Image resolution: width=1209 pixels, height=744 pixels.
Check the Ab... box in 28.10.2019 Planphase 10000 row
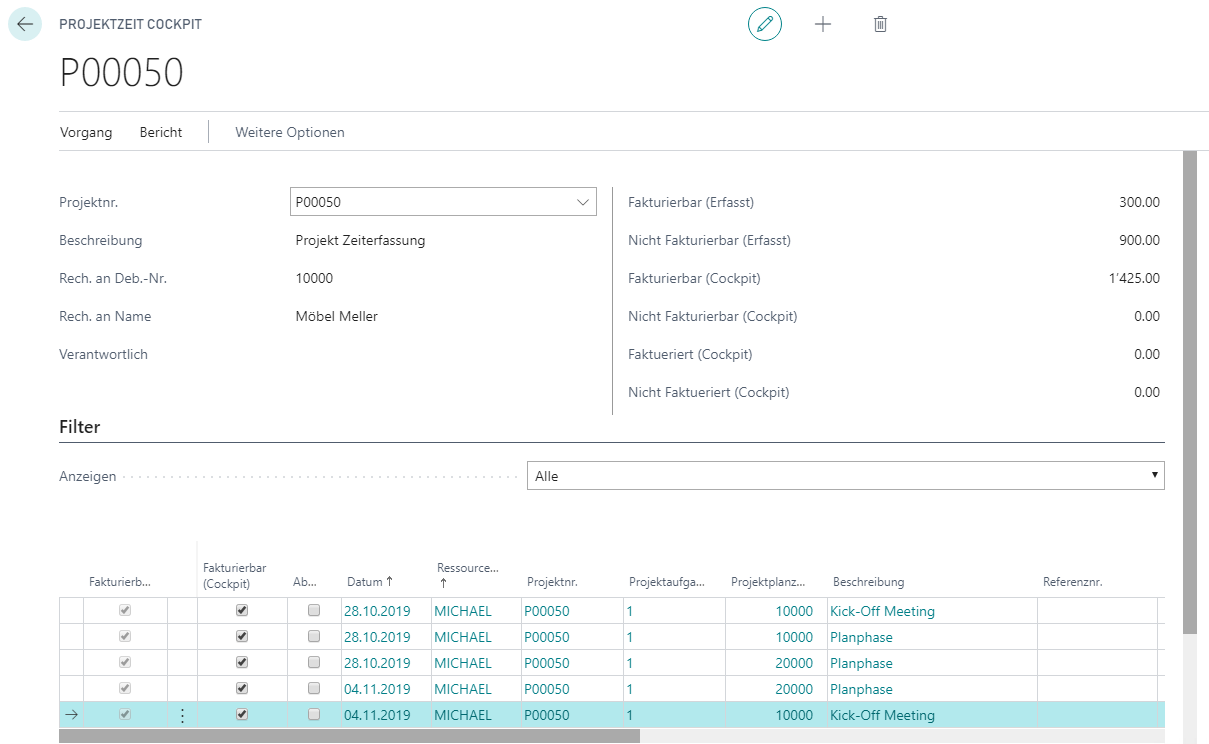(x=314, y=636)
